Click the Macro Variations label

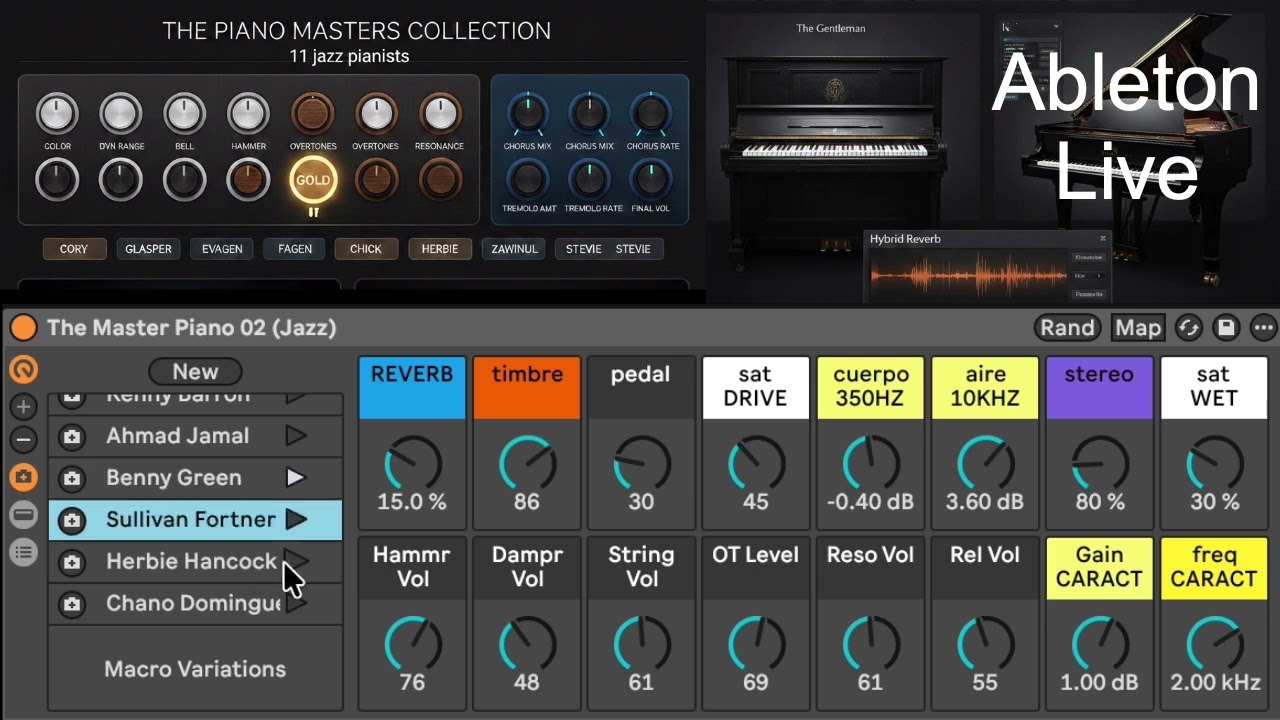click(195, 669)
